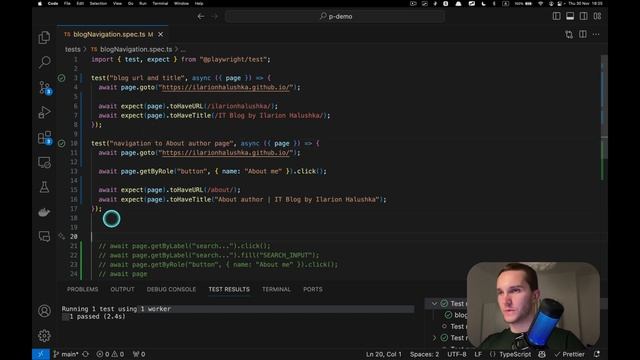Click the Wi-Fi icon in macOS menu bar

(x=540, y=3)
